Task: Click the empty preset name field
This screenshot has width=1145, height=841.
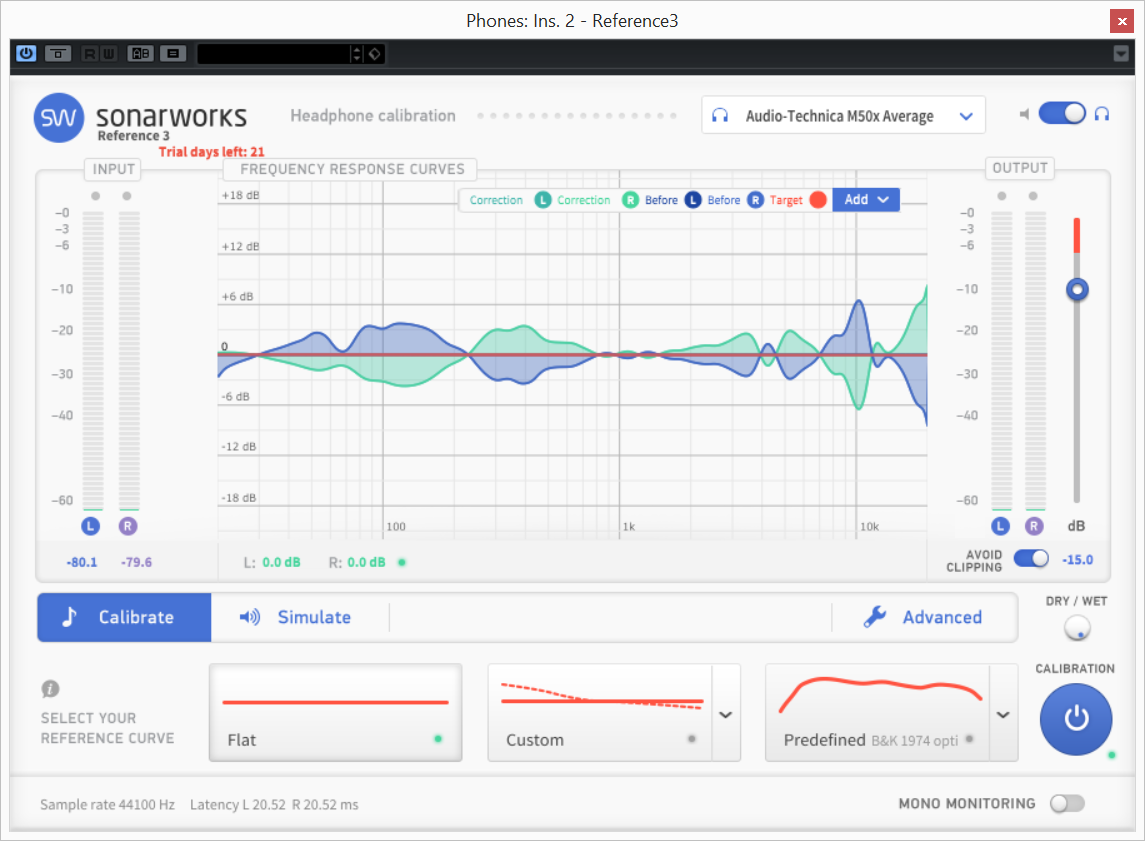Action: pos(275,53)
